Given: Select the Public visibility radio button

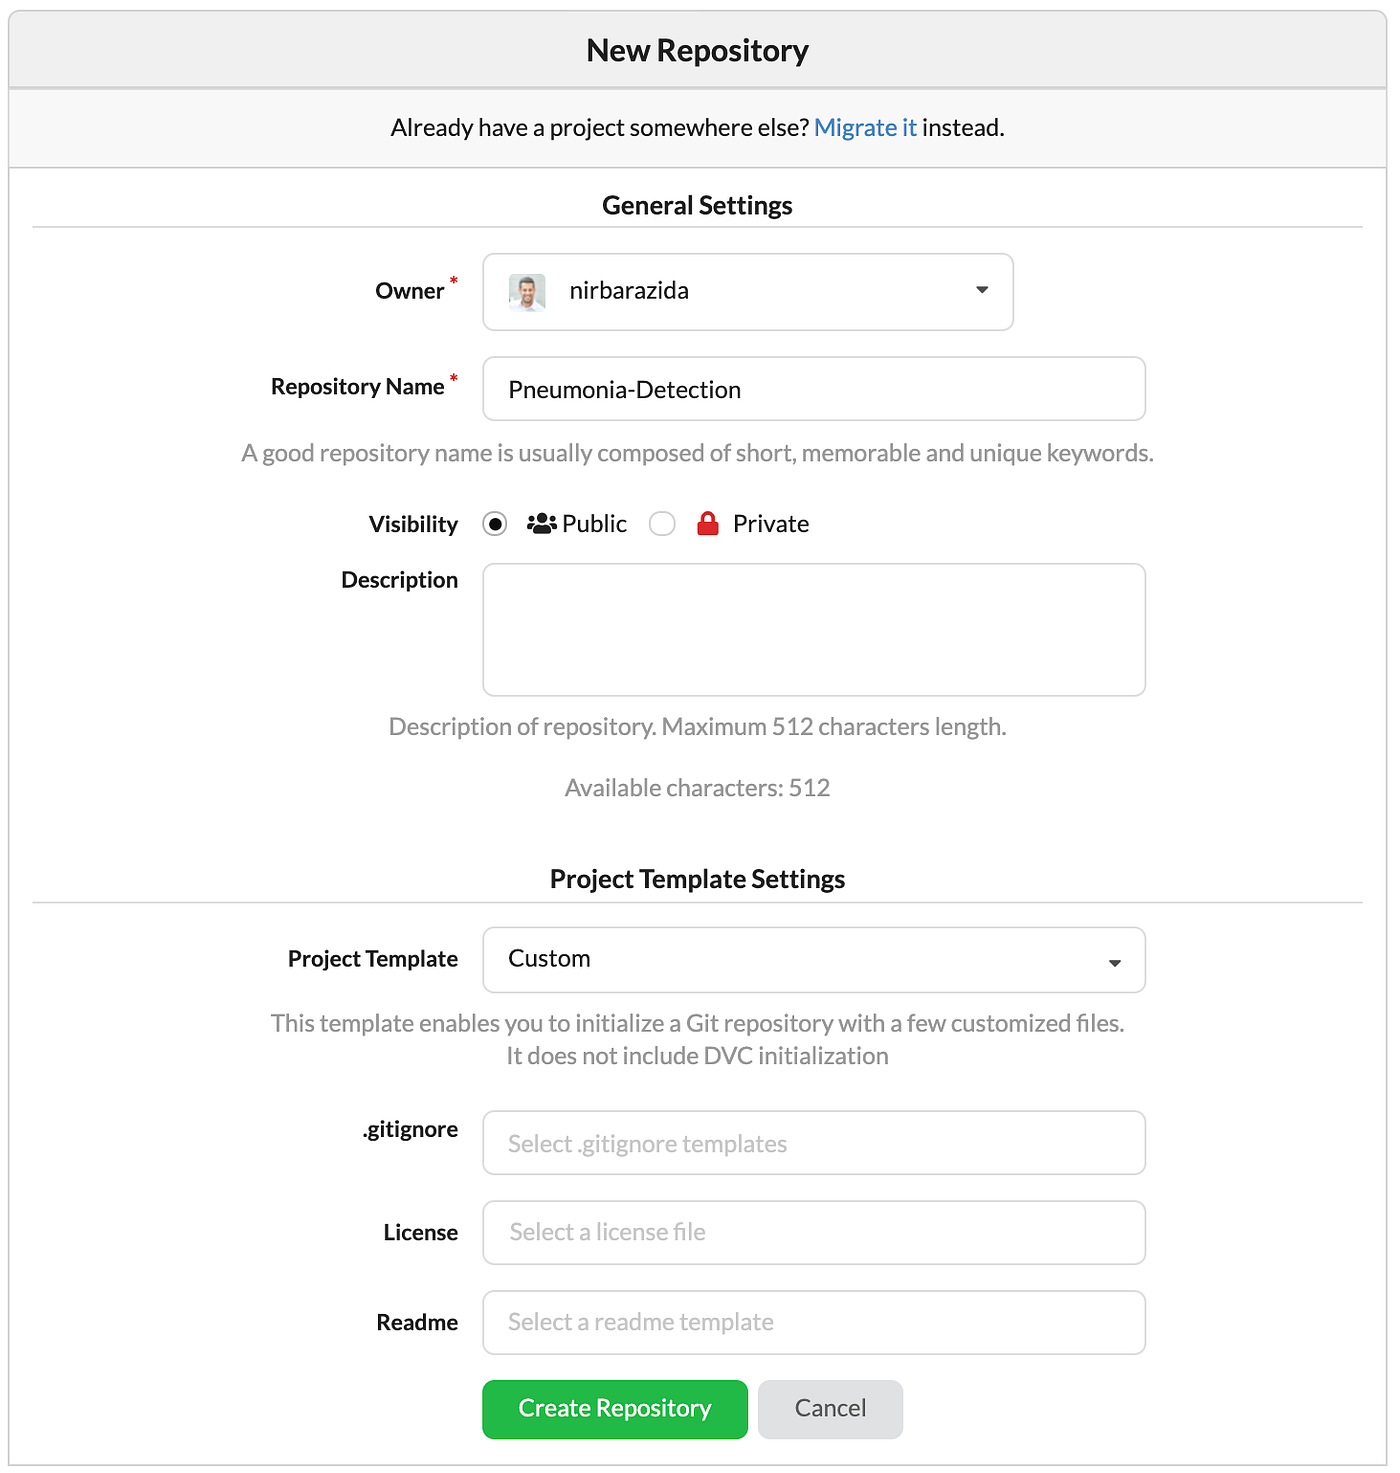Looking at the screenshot, I should pos(494,523).
